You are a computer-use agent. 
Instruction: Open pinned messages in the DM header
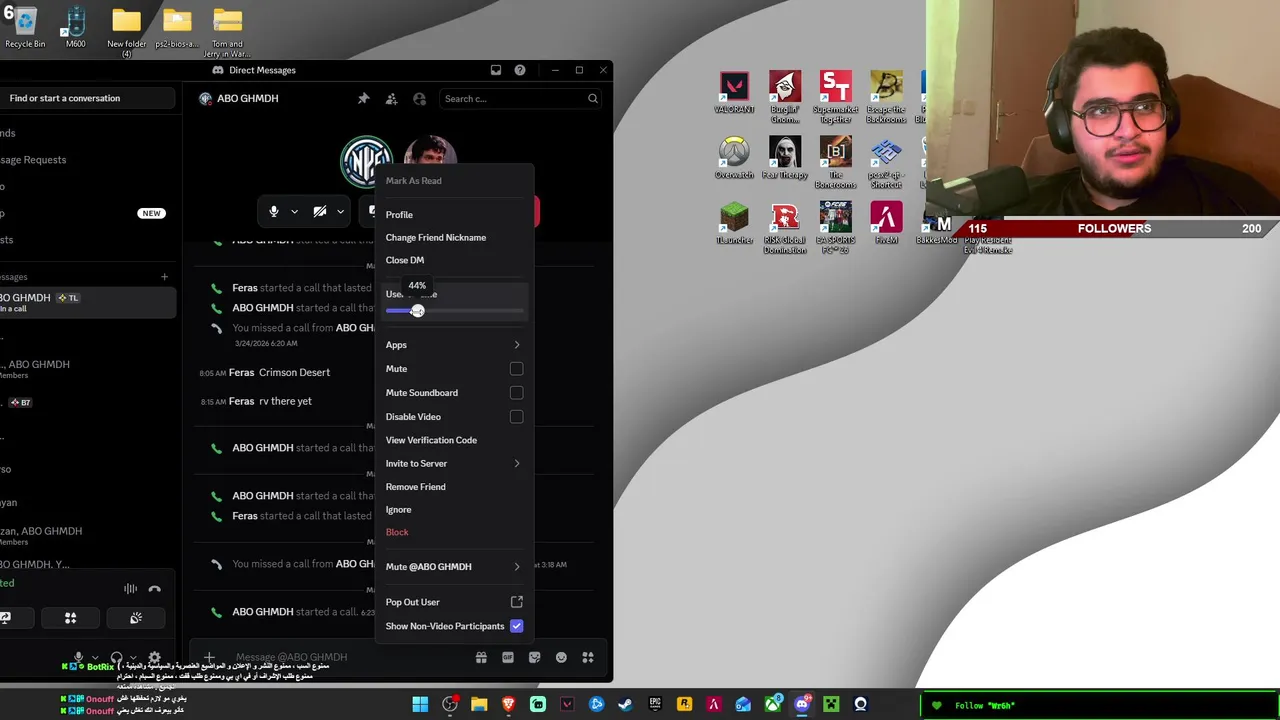coord(363,99)
